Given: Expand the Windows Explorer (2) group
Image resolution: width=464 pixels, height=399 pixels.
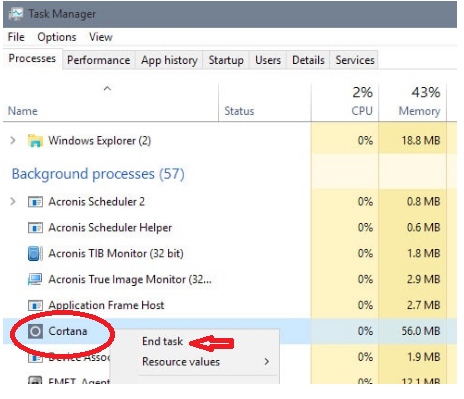Looking at the screenshot, I should click(13, 140).
